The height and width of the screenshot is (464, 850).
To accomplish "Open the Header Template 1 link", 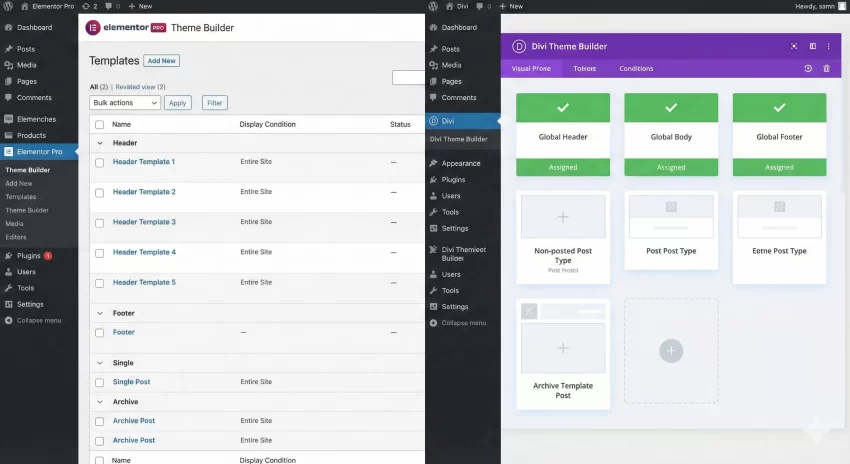I will 144,162.
